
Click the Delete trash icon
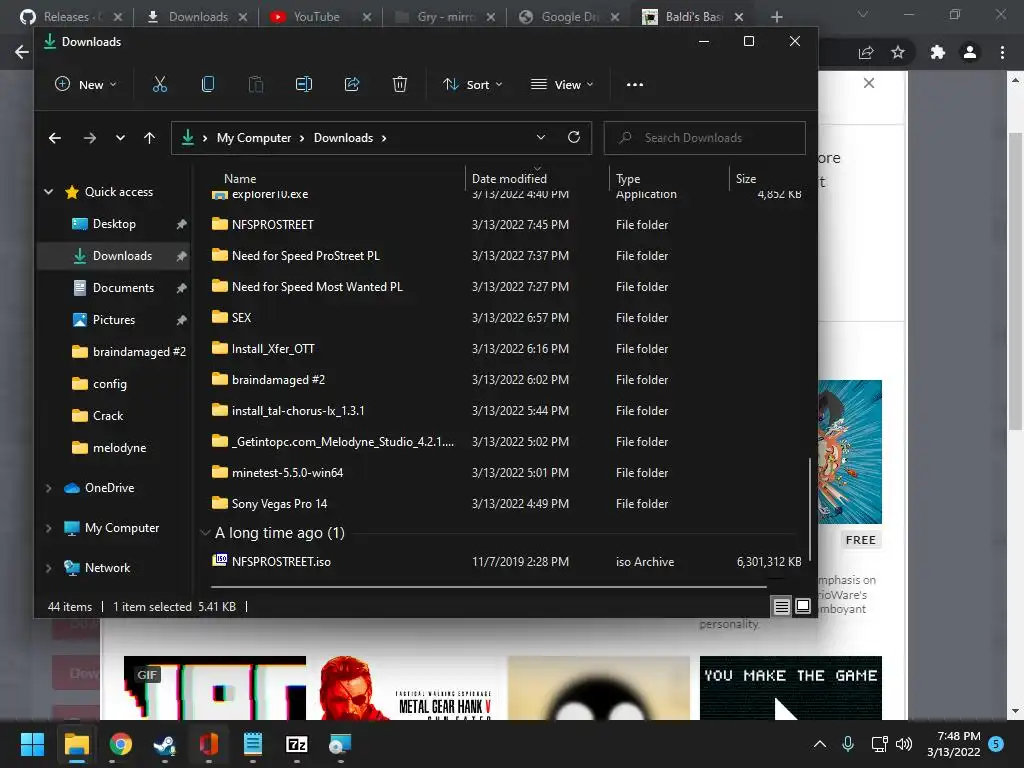pos(400,84)
